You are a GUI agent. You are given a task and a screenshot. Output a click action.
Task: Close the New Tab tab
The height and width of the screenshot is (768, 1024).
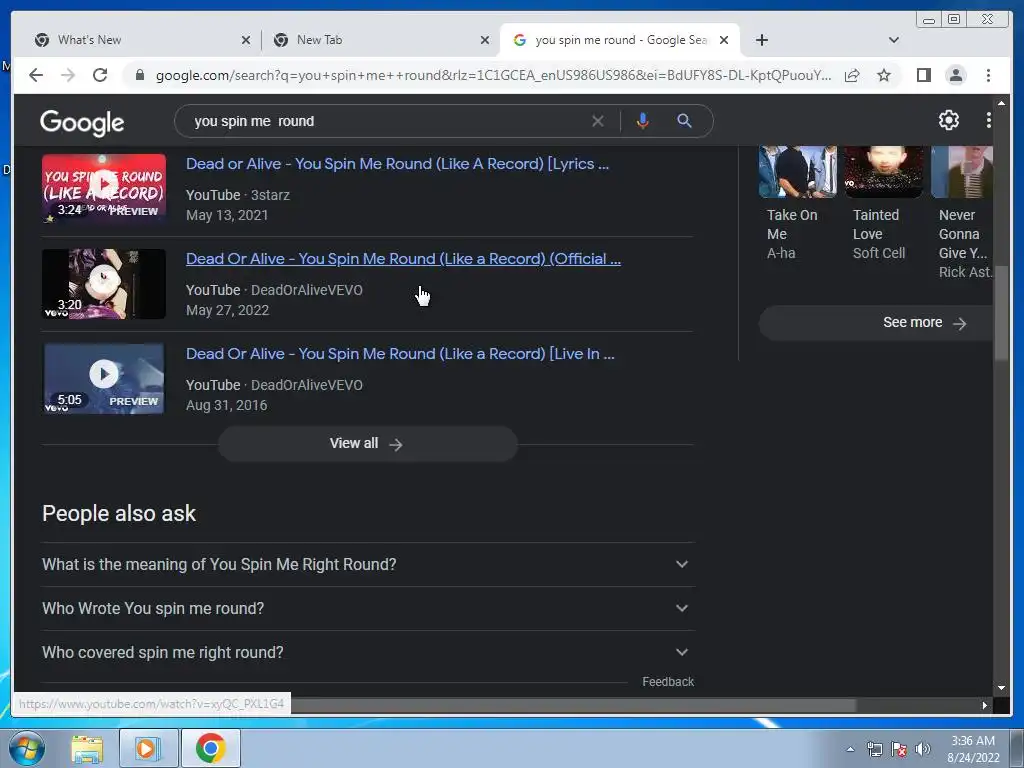[485, 40]
